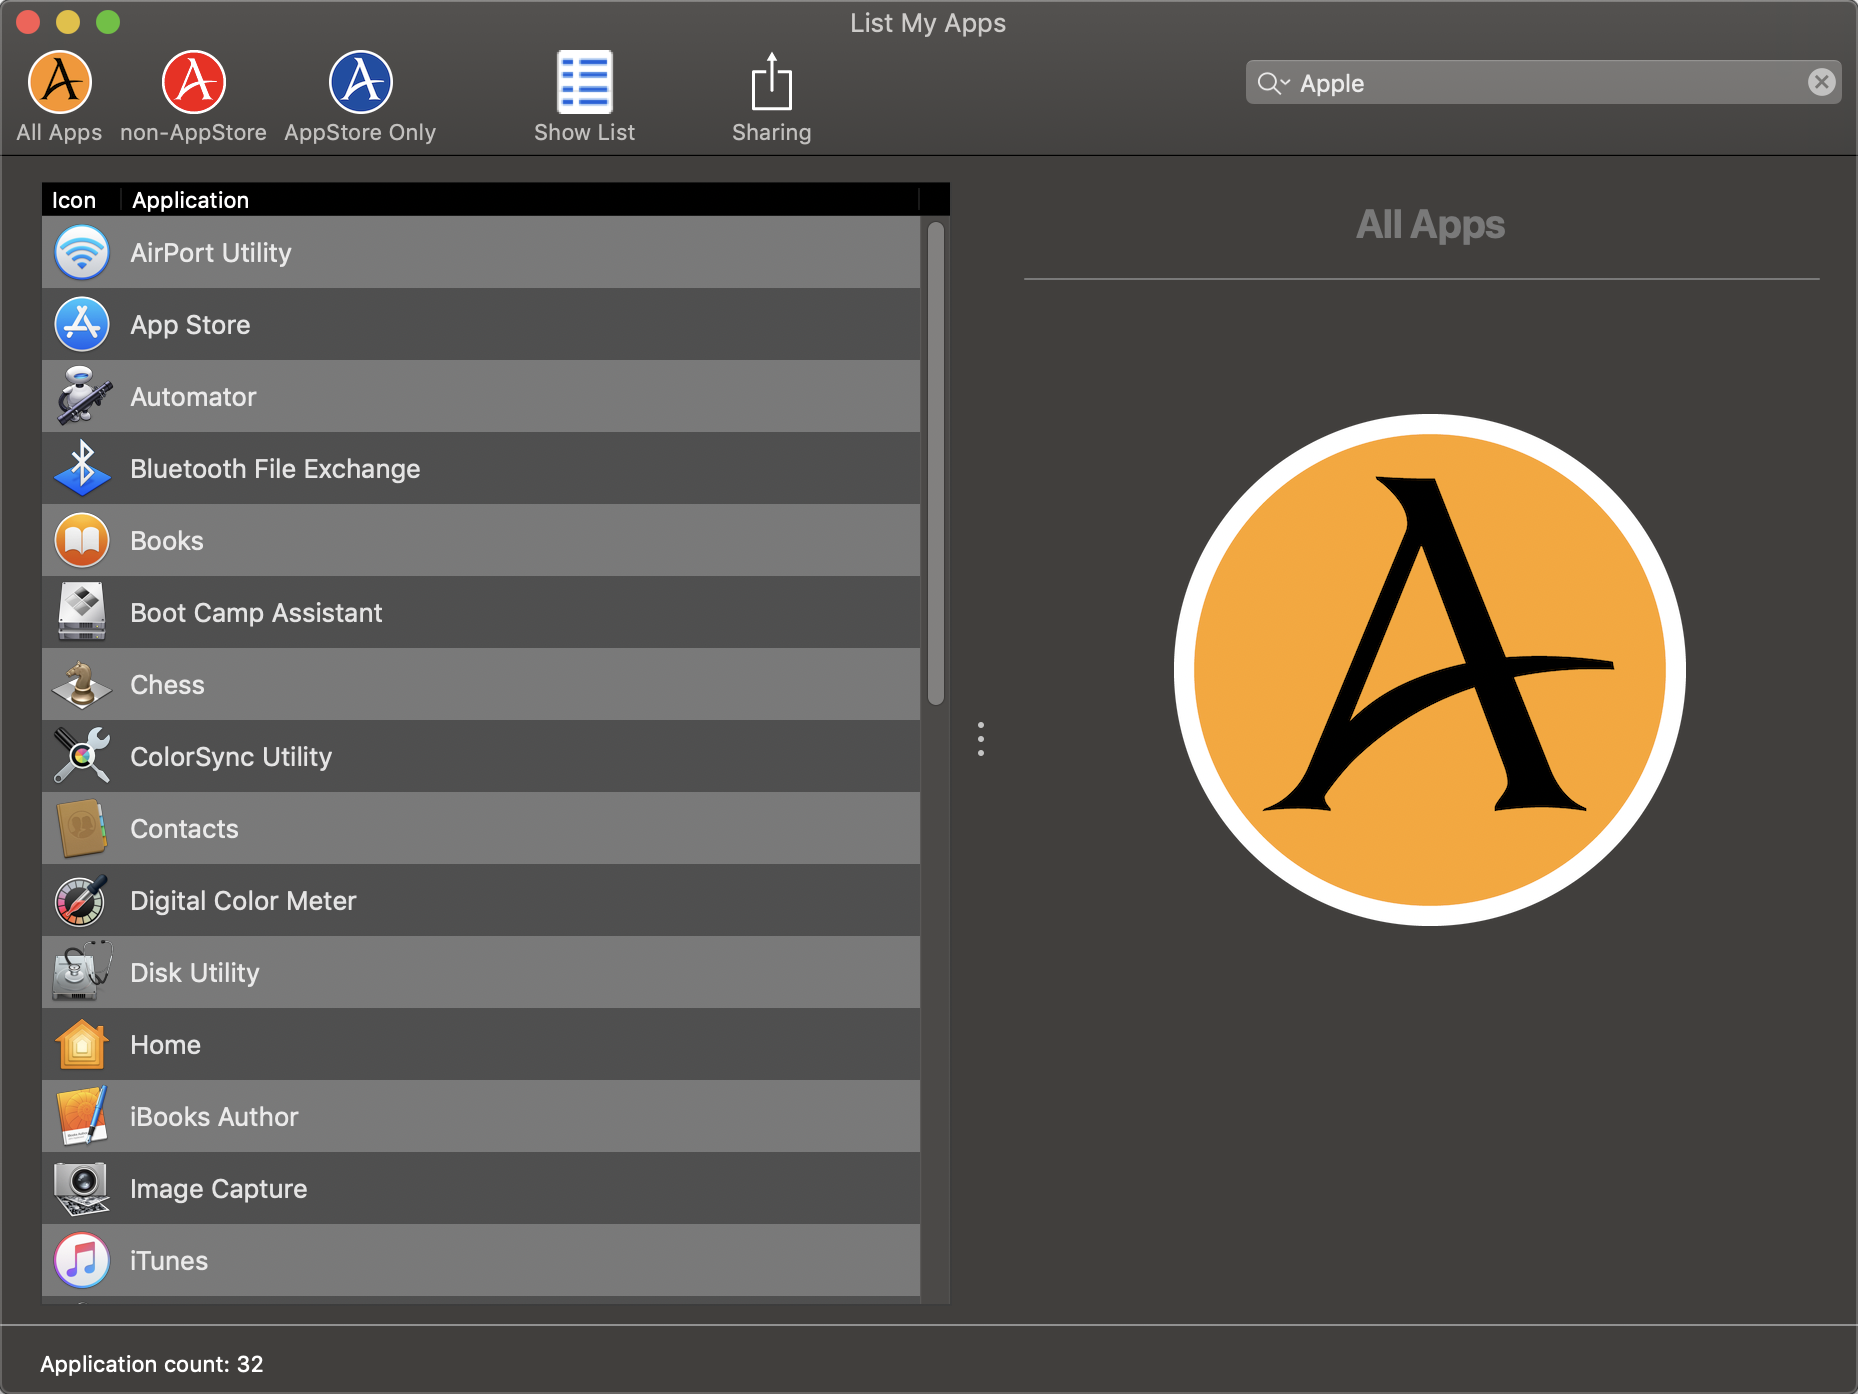The width and height of the screenshot is (1858, 1394).
Task: Click the Application count: 32 status text
Action: (x=152, y=1364)
